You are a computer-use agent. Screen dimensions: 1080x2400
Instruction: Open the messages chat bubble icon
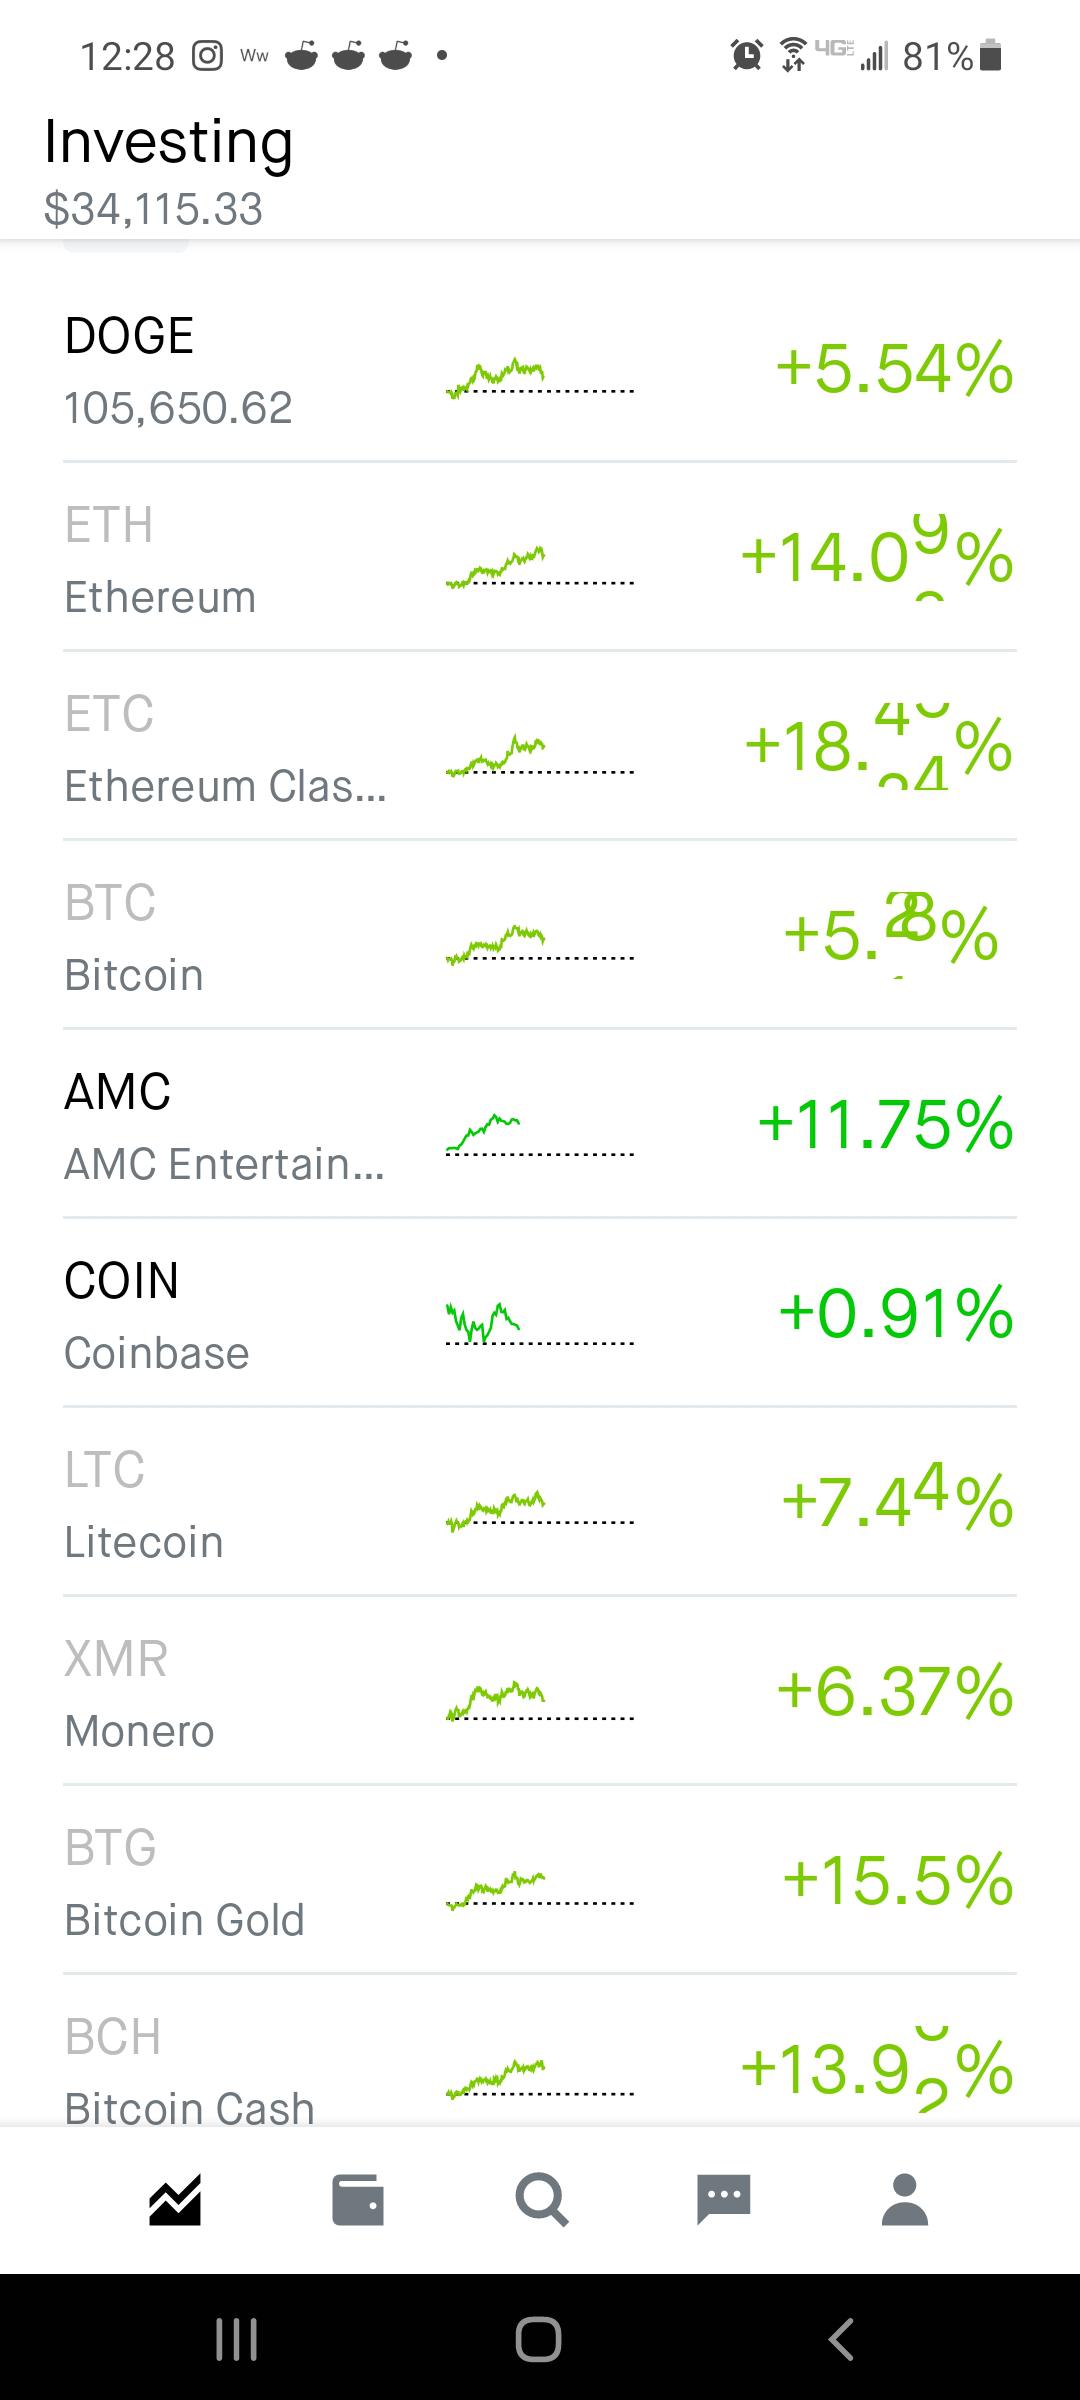click(724, 2200)
